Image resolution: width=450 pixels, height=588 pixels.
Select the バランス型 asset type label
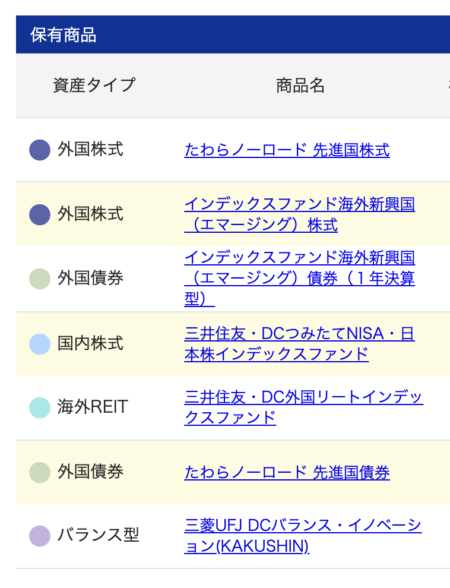(x=98, y=535)
